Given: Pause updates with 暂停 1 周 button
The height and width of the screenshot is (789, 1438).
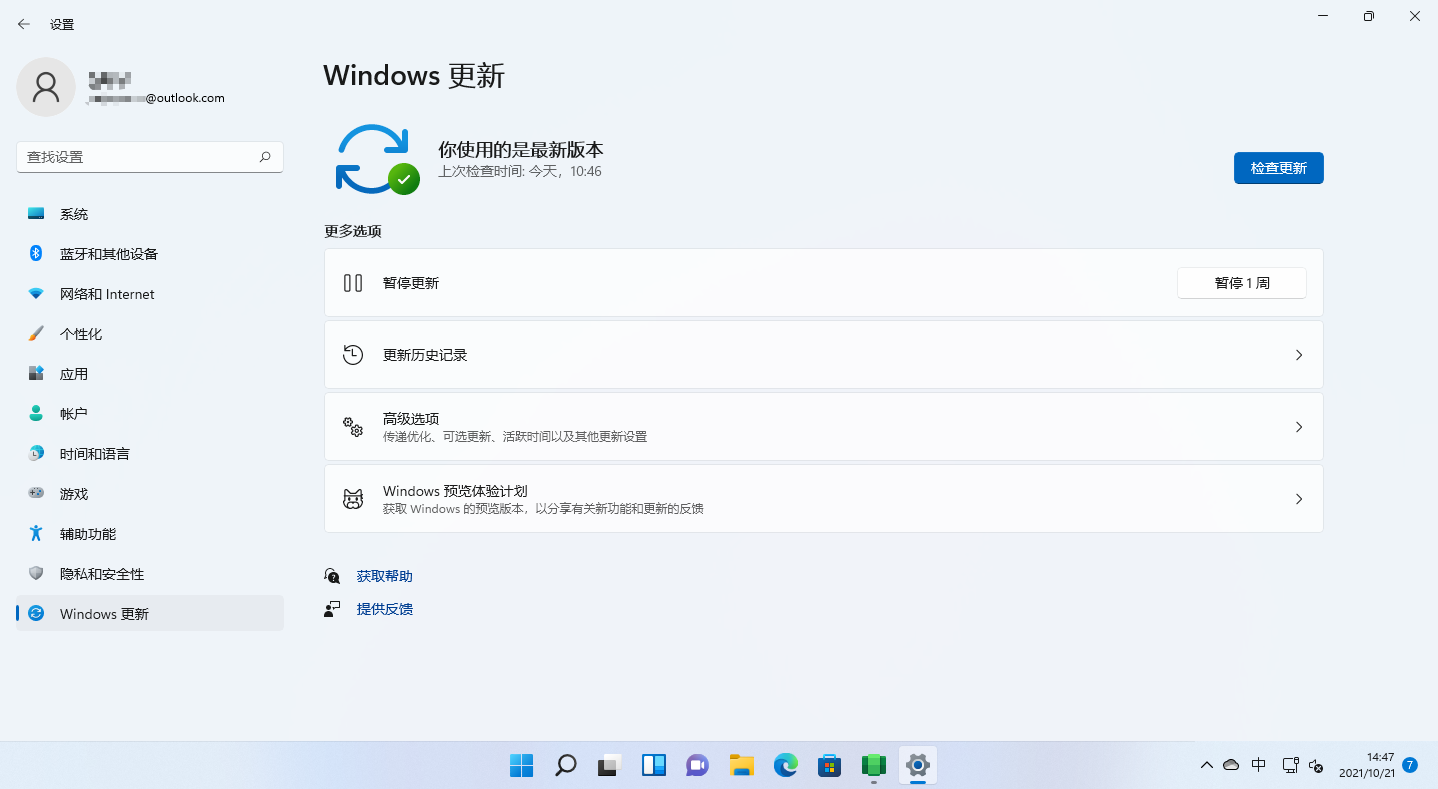Looking at the screenshot, I should [1242, 283].
